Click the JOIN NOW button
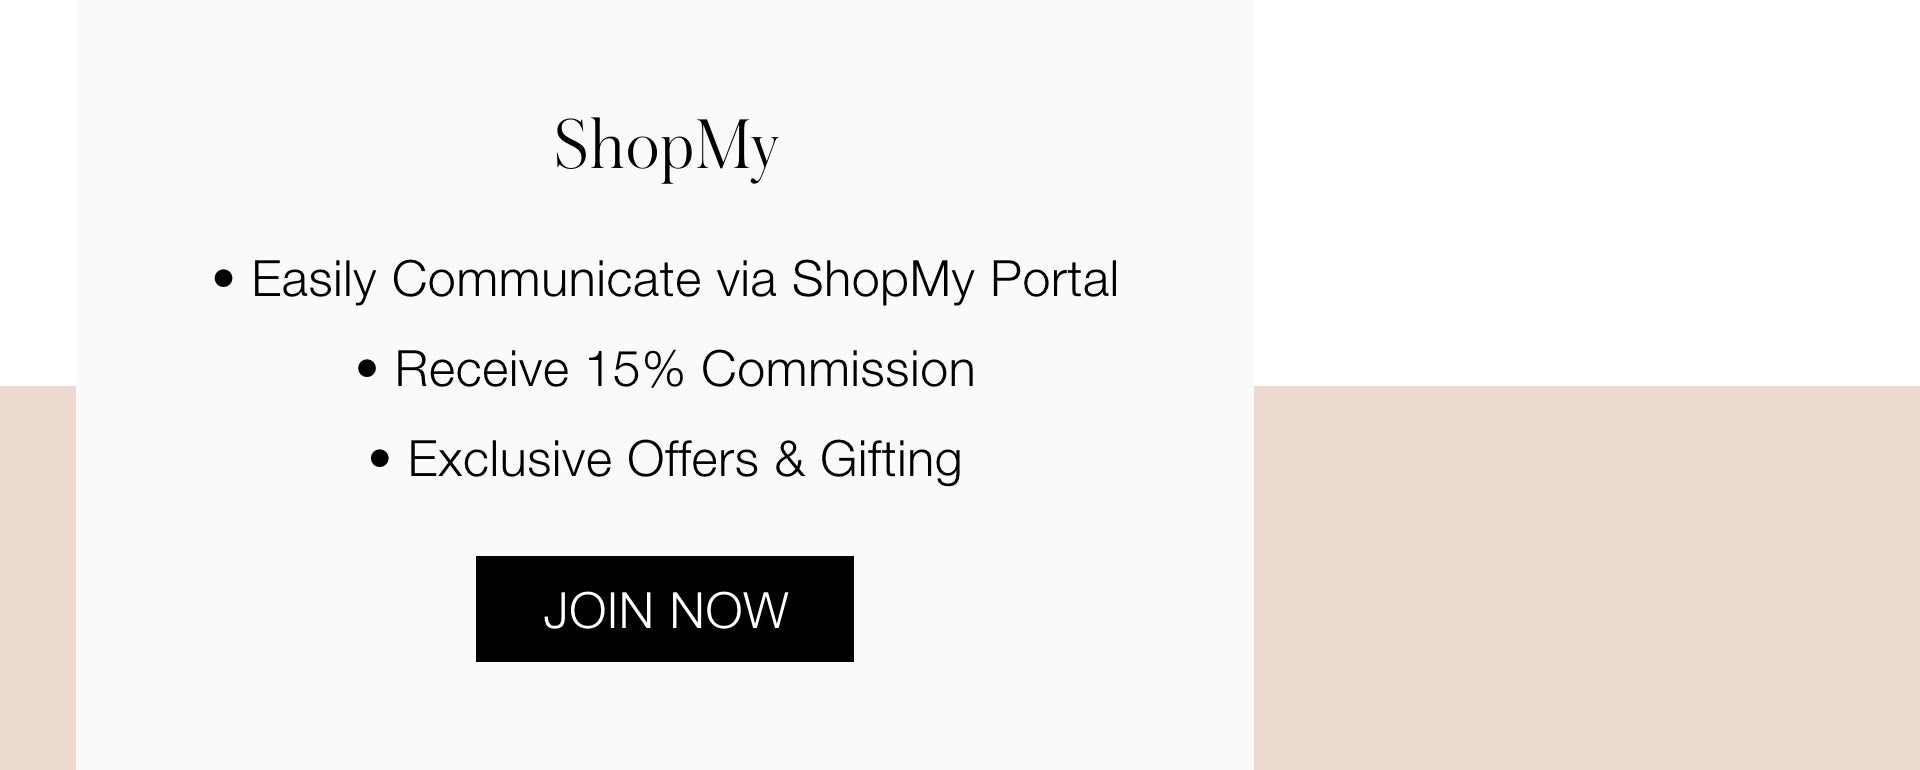 664,609
